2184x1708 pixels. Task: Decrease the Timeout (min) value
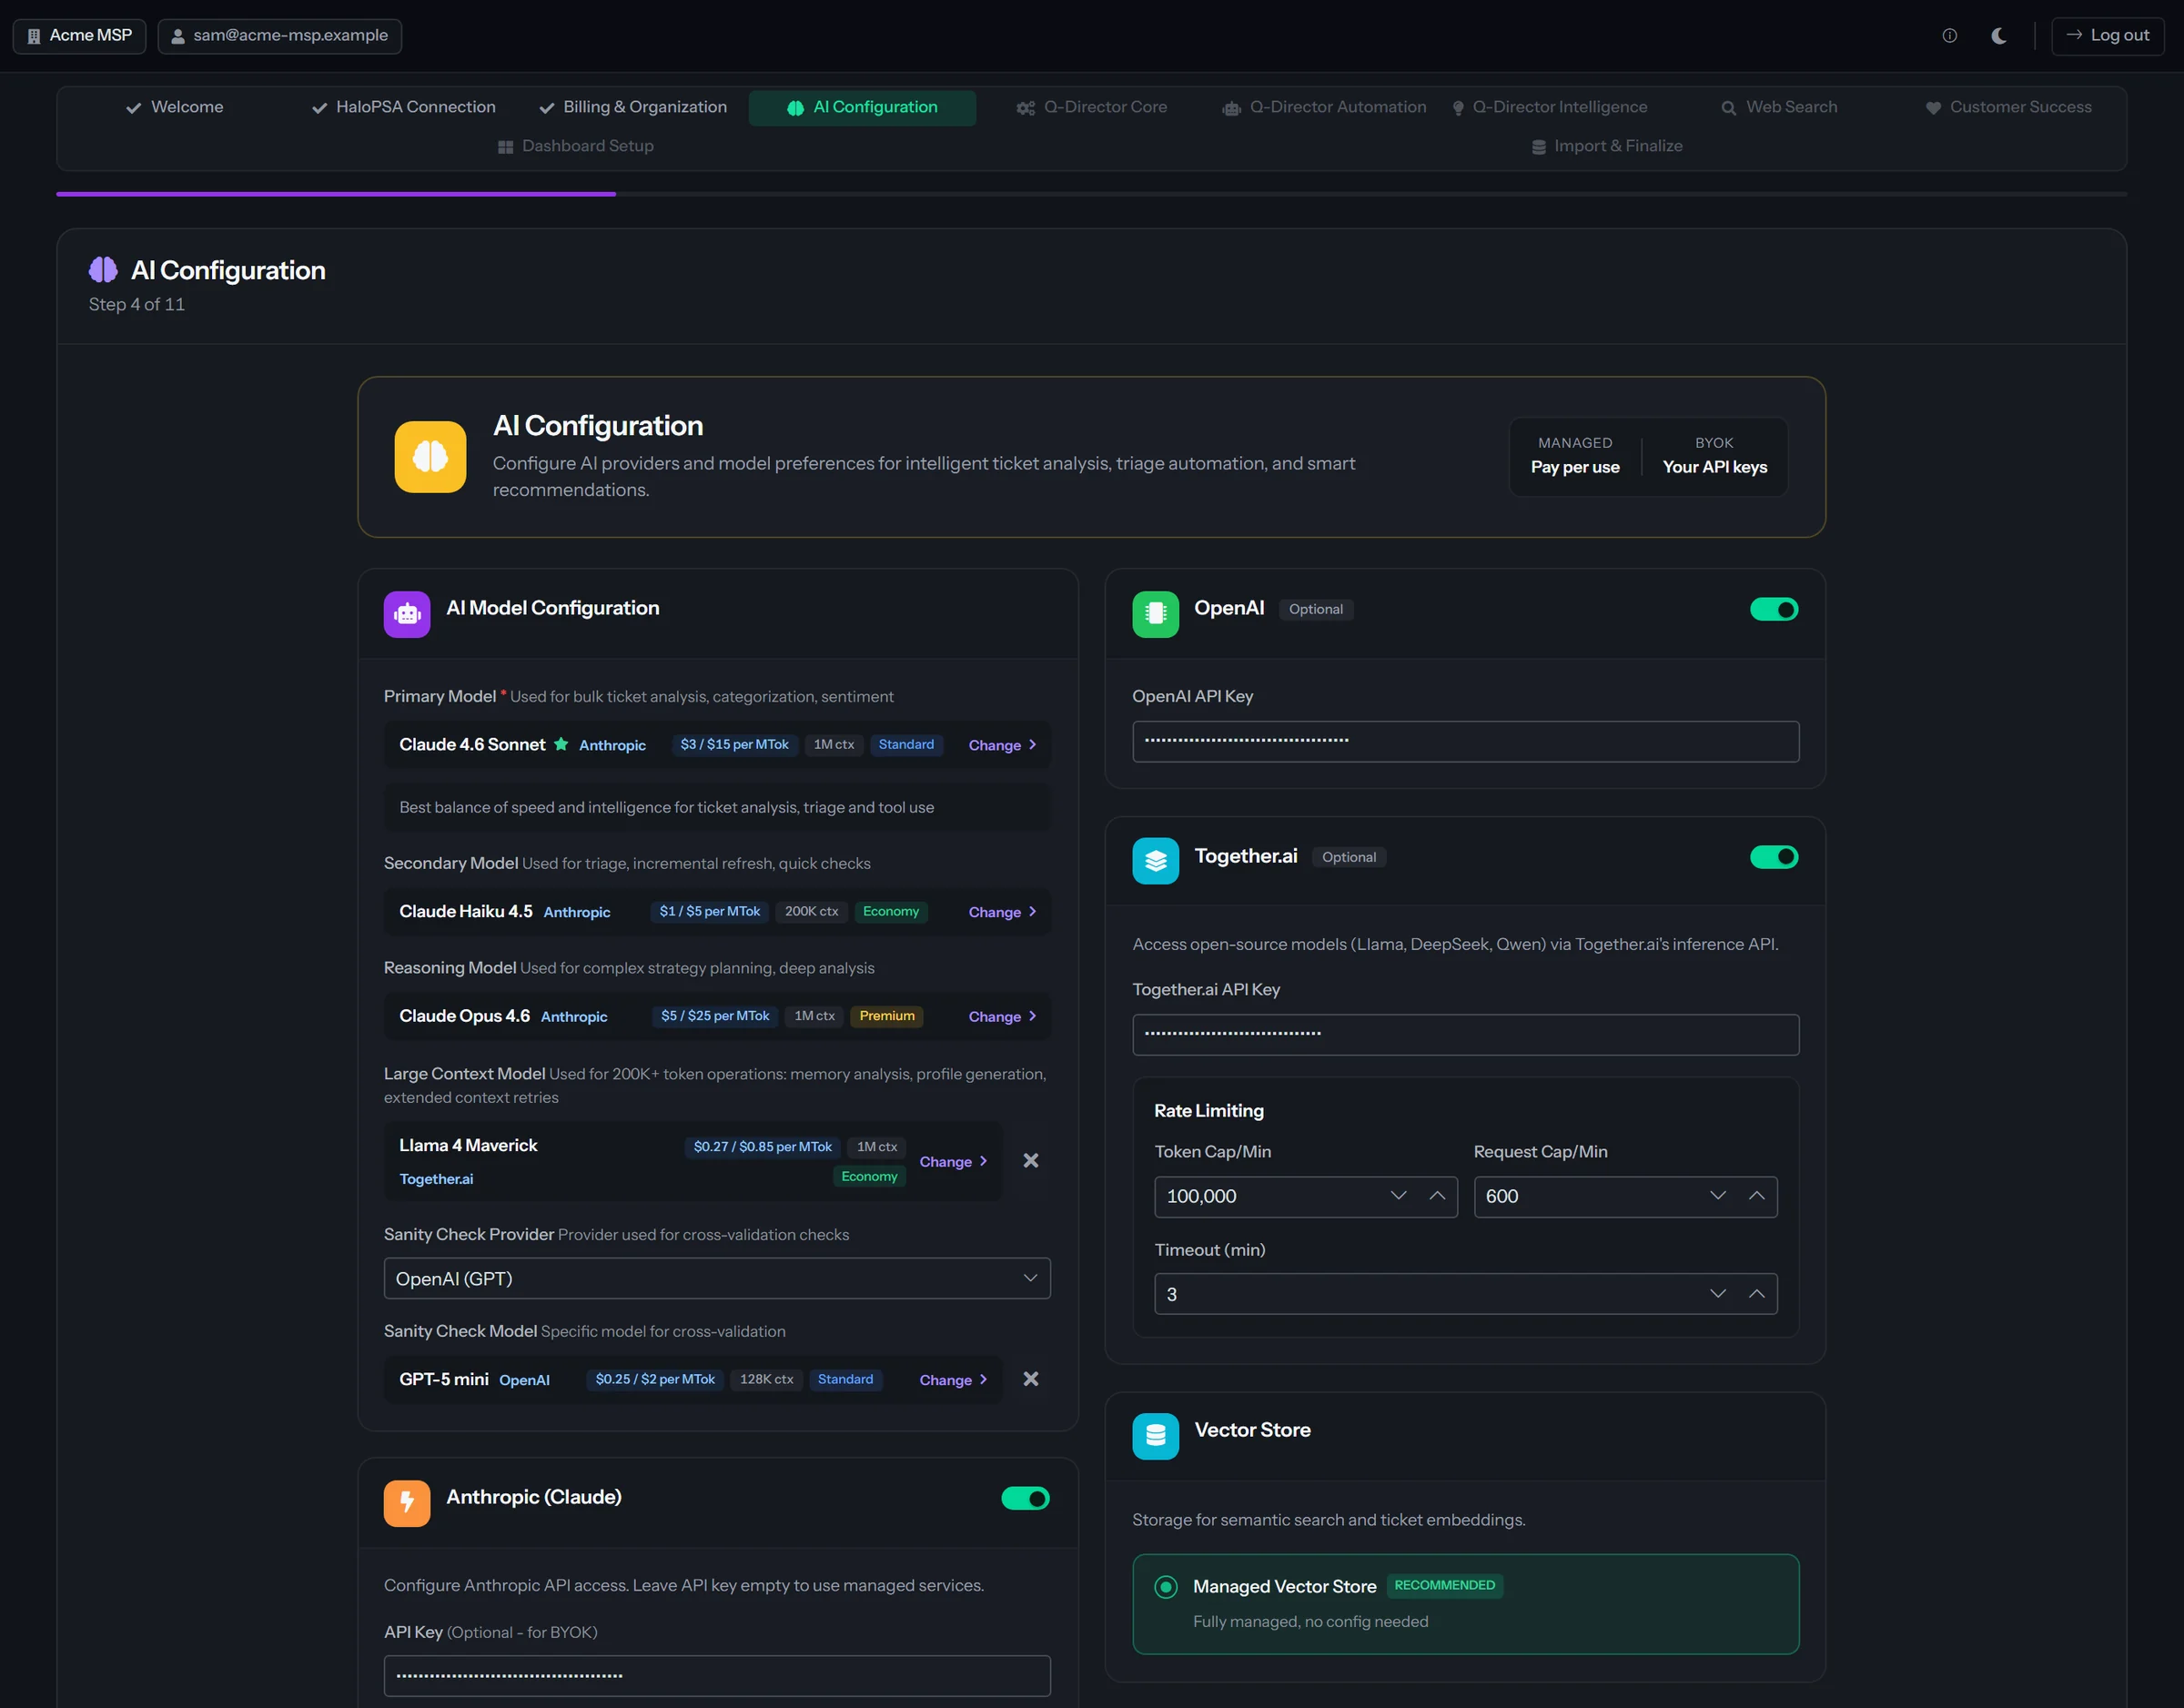1718,1294
